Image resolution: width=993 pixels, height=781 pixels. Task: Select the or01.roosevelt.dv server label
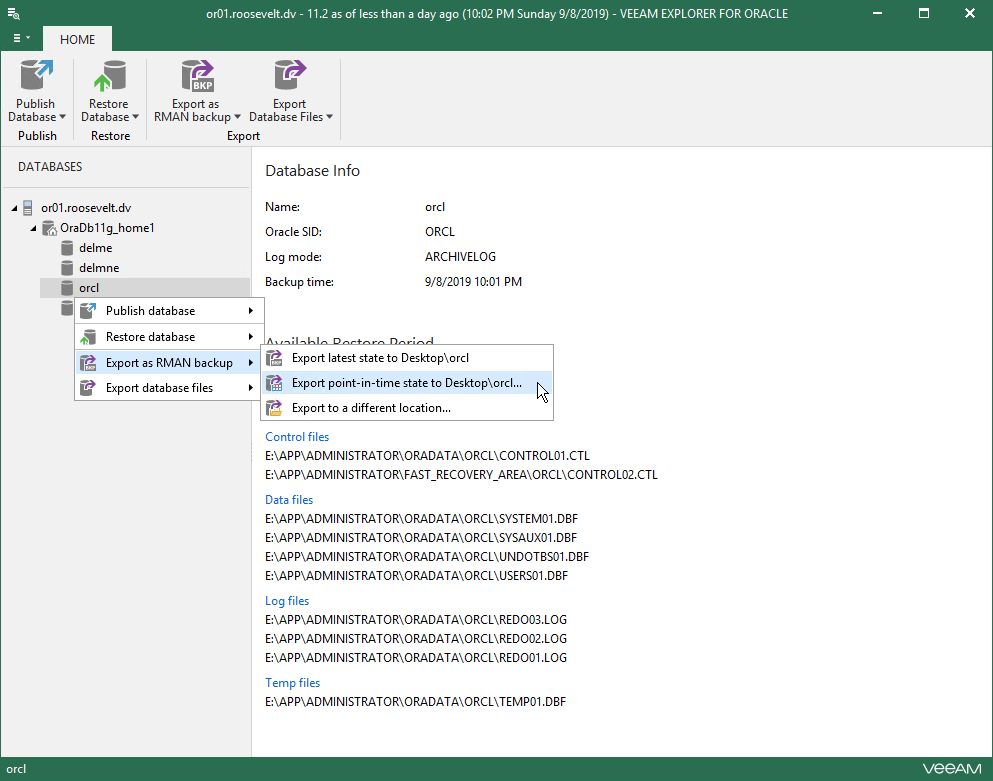(x=86, y=208)
